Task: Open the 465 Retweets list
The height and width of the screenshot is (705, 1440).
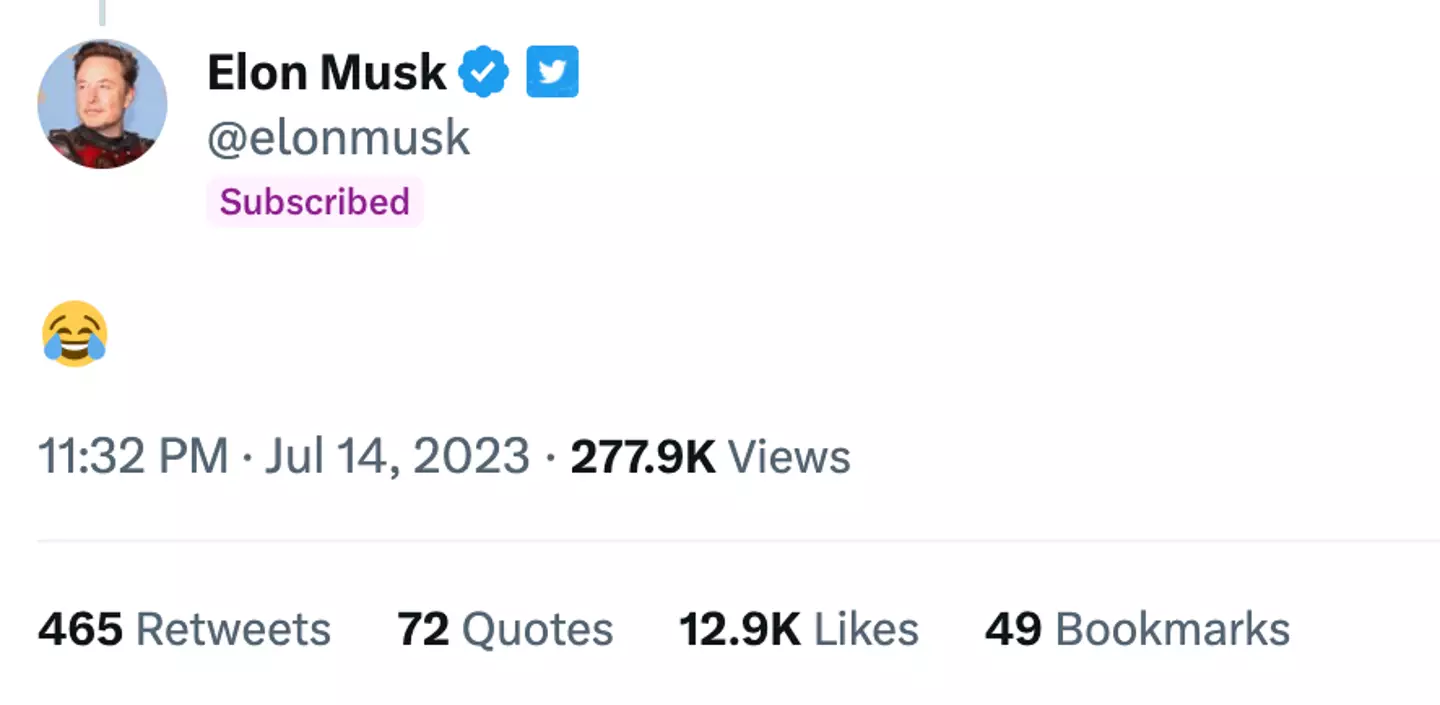Action: tap(183, 629)
